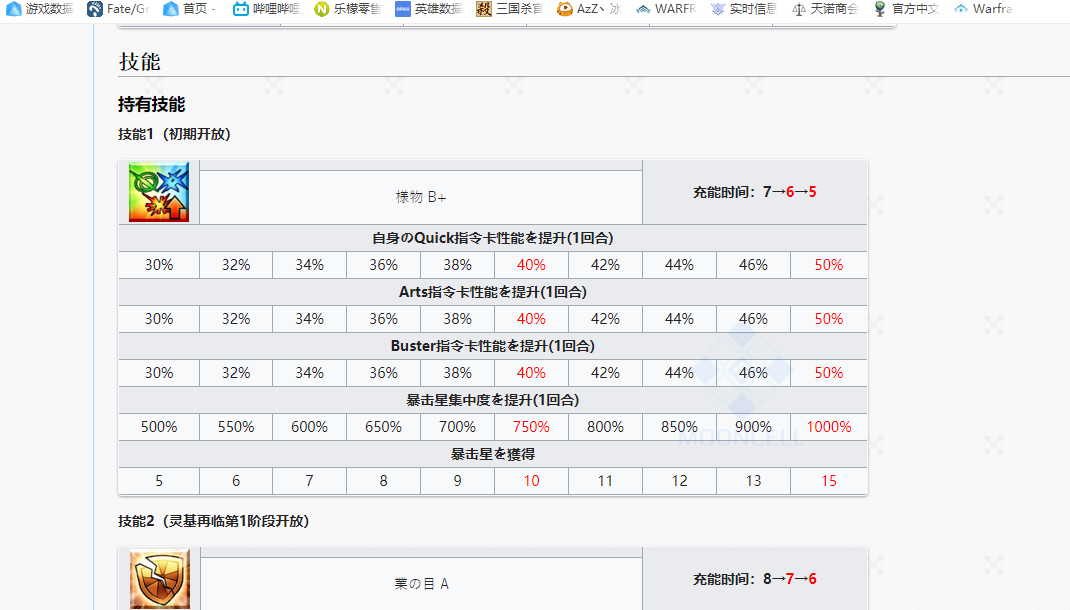The image size is (1070, 610).
Task: Click the 業の目 A skill name
Action: (x=421, y=584)
